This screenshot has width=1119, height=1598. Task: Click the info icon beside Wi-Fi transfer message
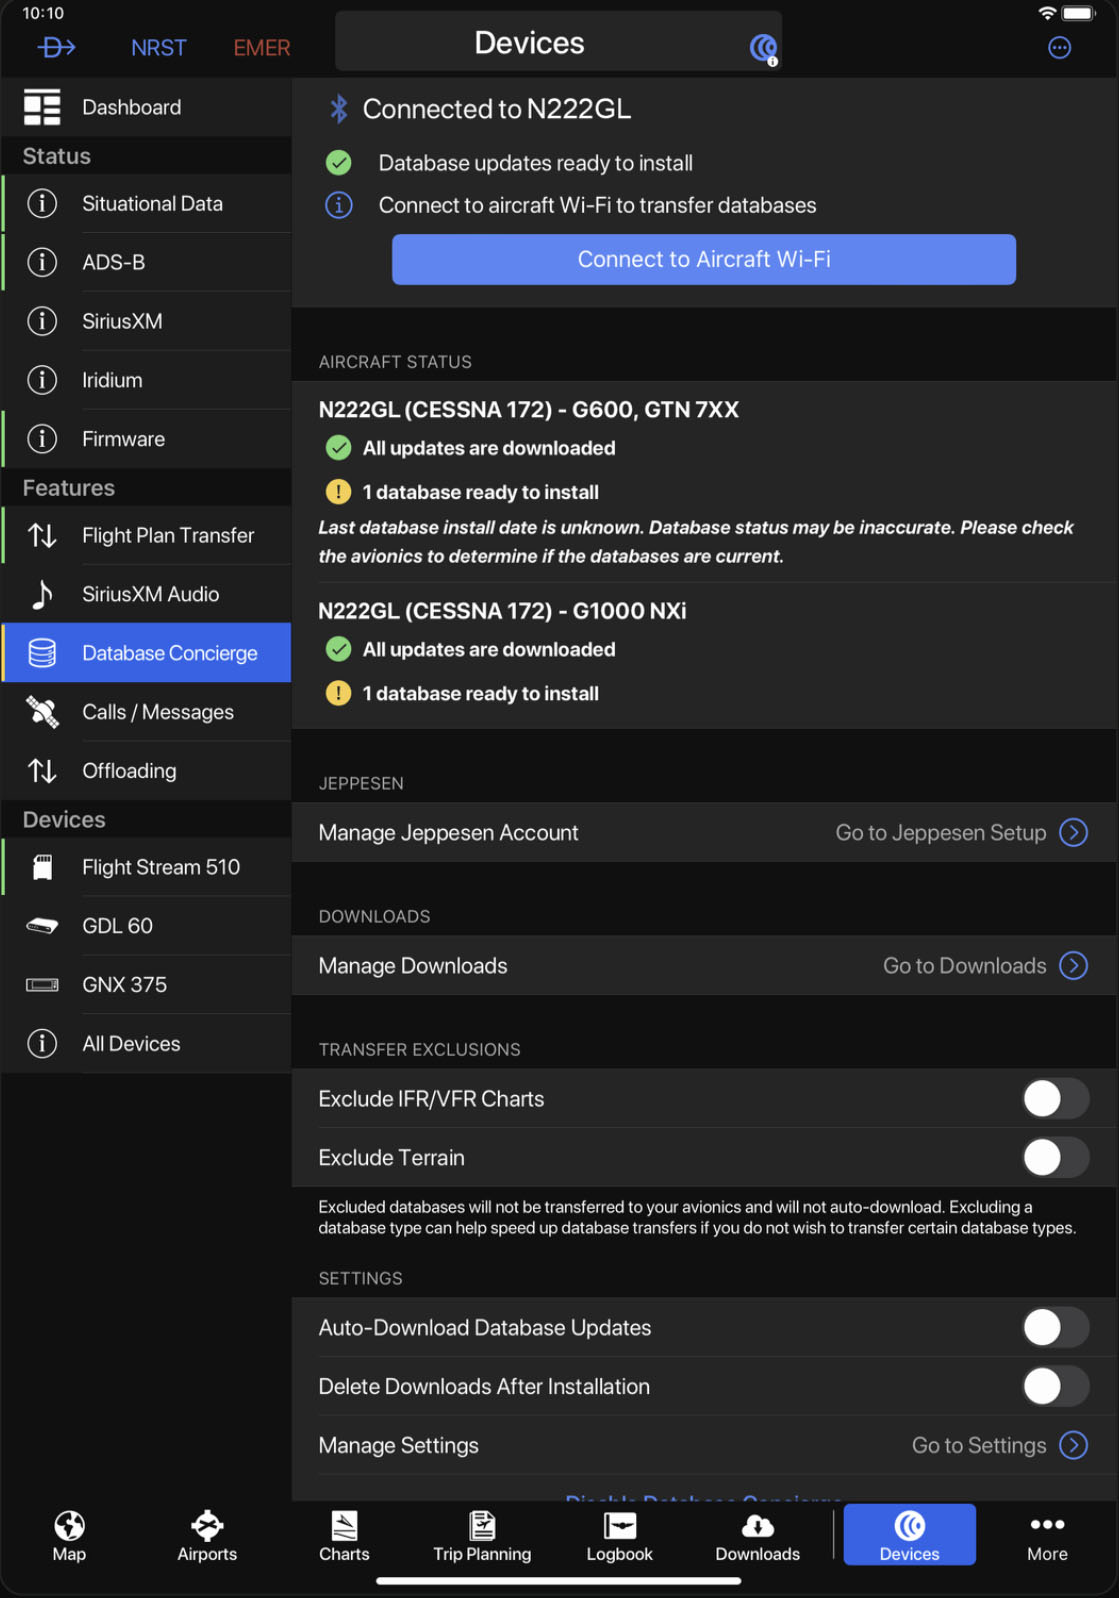pos(339,205)
